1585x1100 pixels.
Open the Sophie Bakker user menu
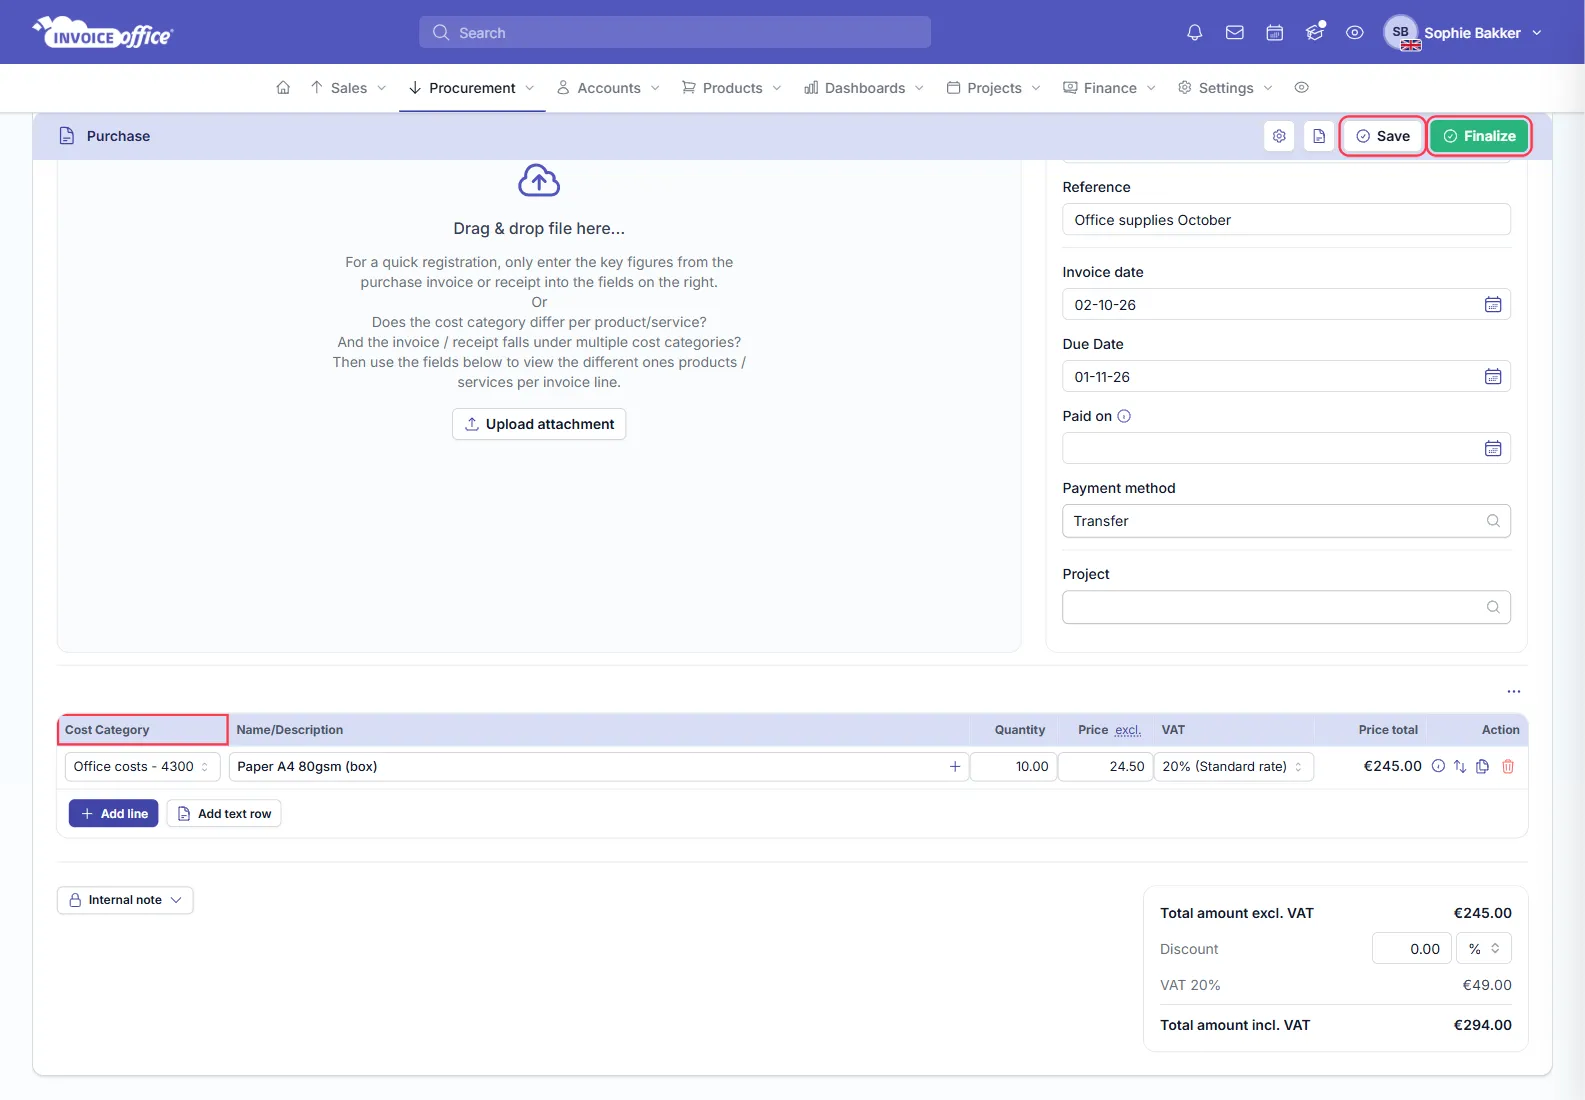tap(1463, 33)
